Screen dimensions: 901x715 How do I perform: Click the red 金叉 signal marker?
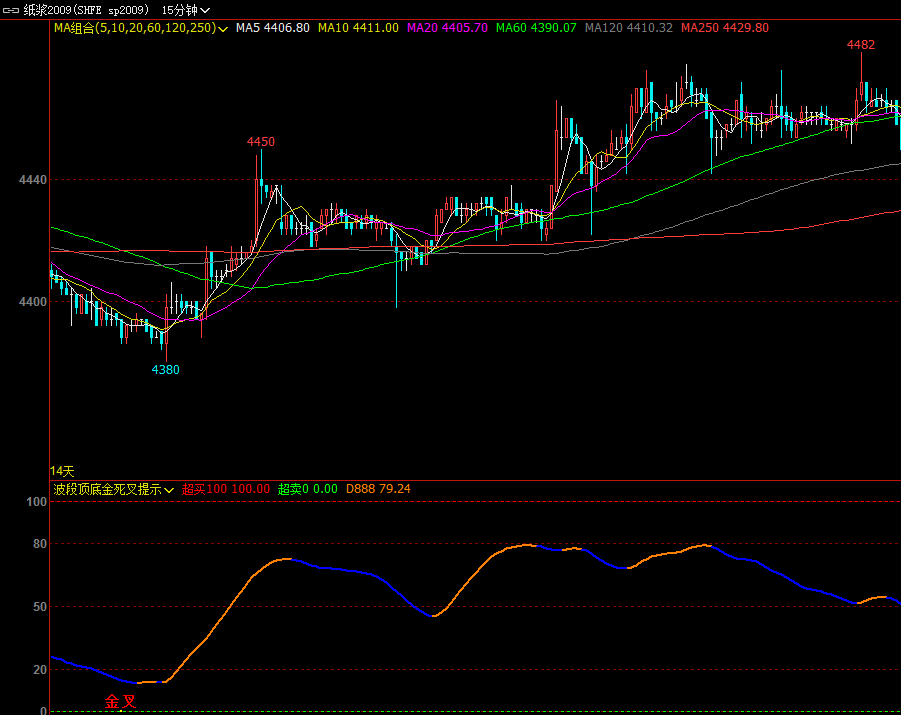tap(121, 702)
